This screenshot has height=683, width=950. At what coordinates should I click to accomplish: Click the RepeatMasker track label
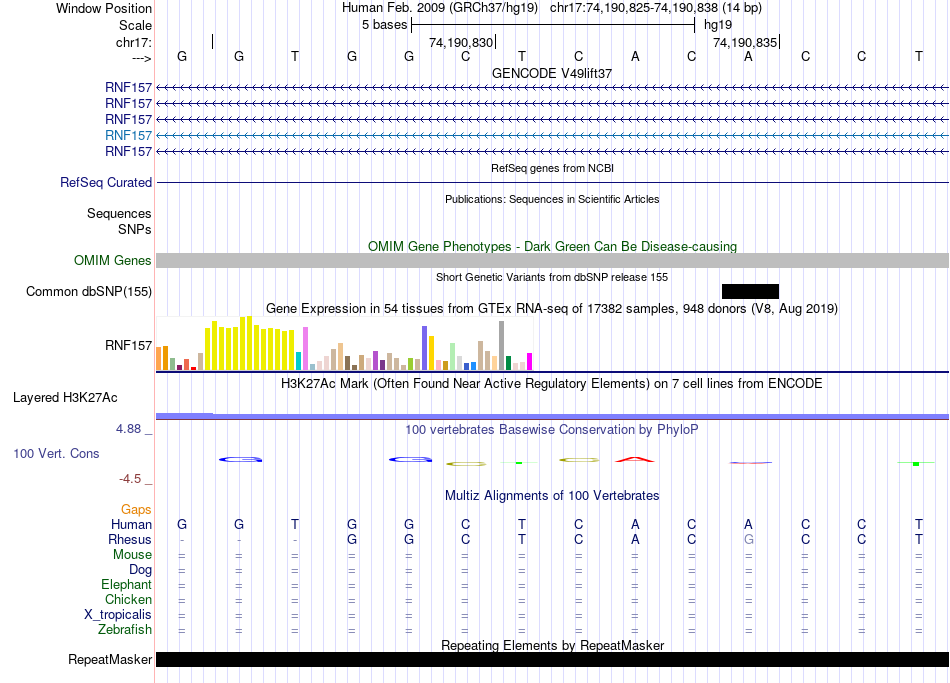coord(110,659)
